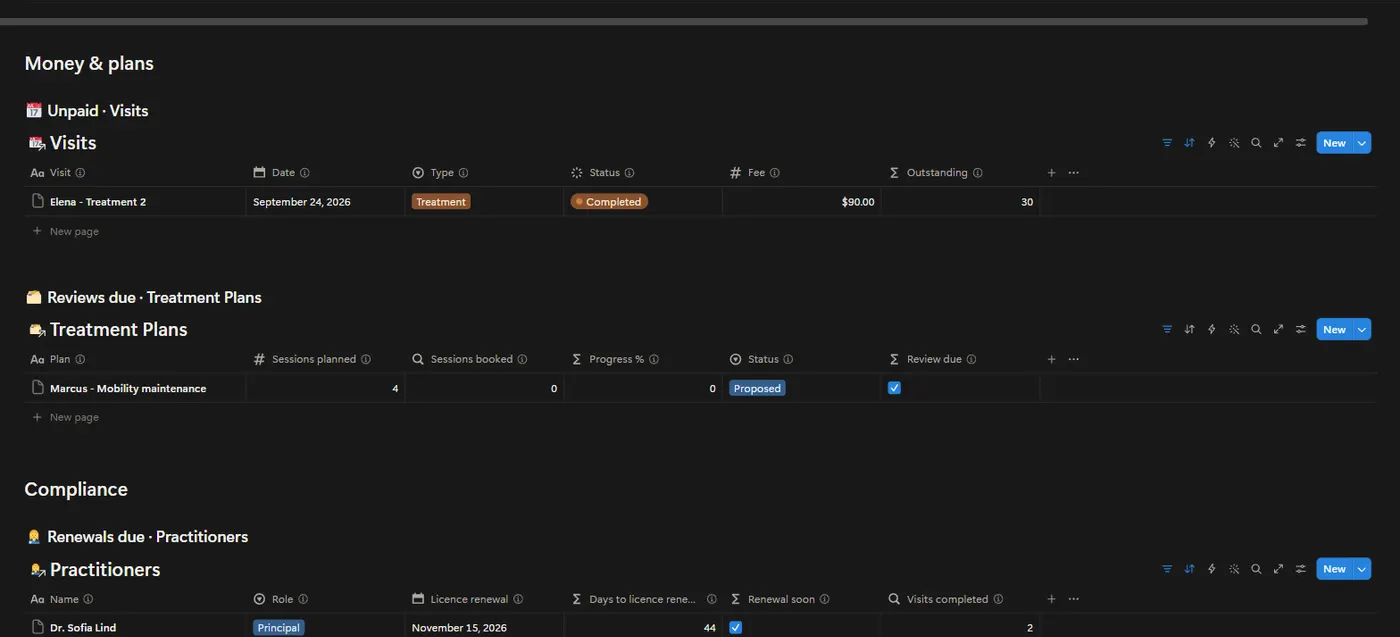Open the Marcus - Mobility maintenance page
This screenshot has height=637, width=1400.
pyautogui.click(x=128, y=388)
